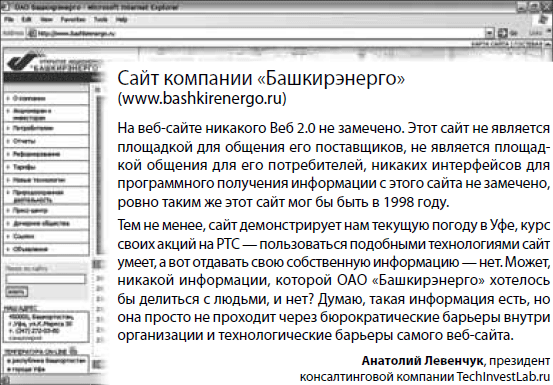The width and height of the screenshot is (553, 385).
Task: Click the address bar URL field
Action: [x=261, y=33]
